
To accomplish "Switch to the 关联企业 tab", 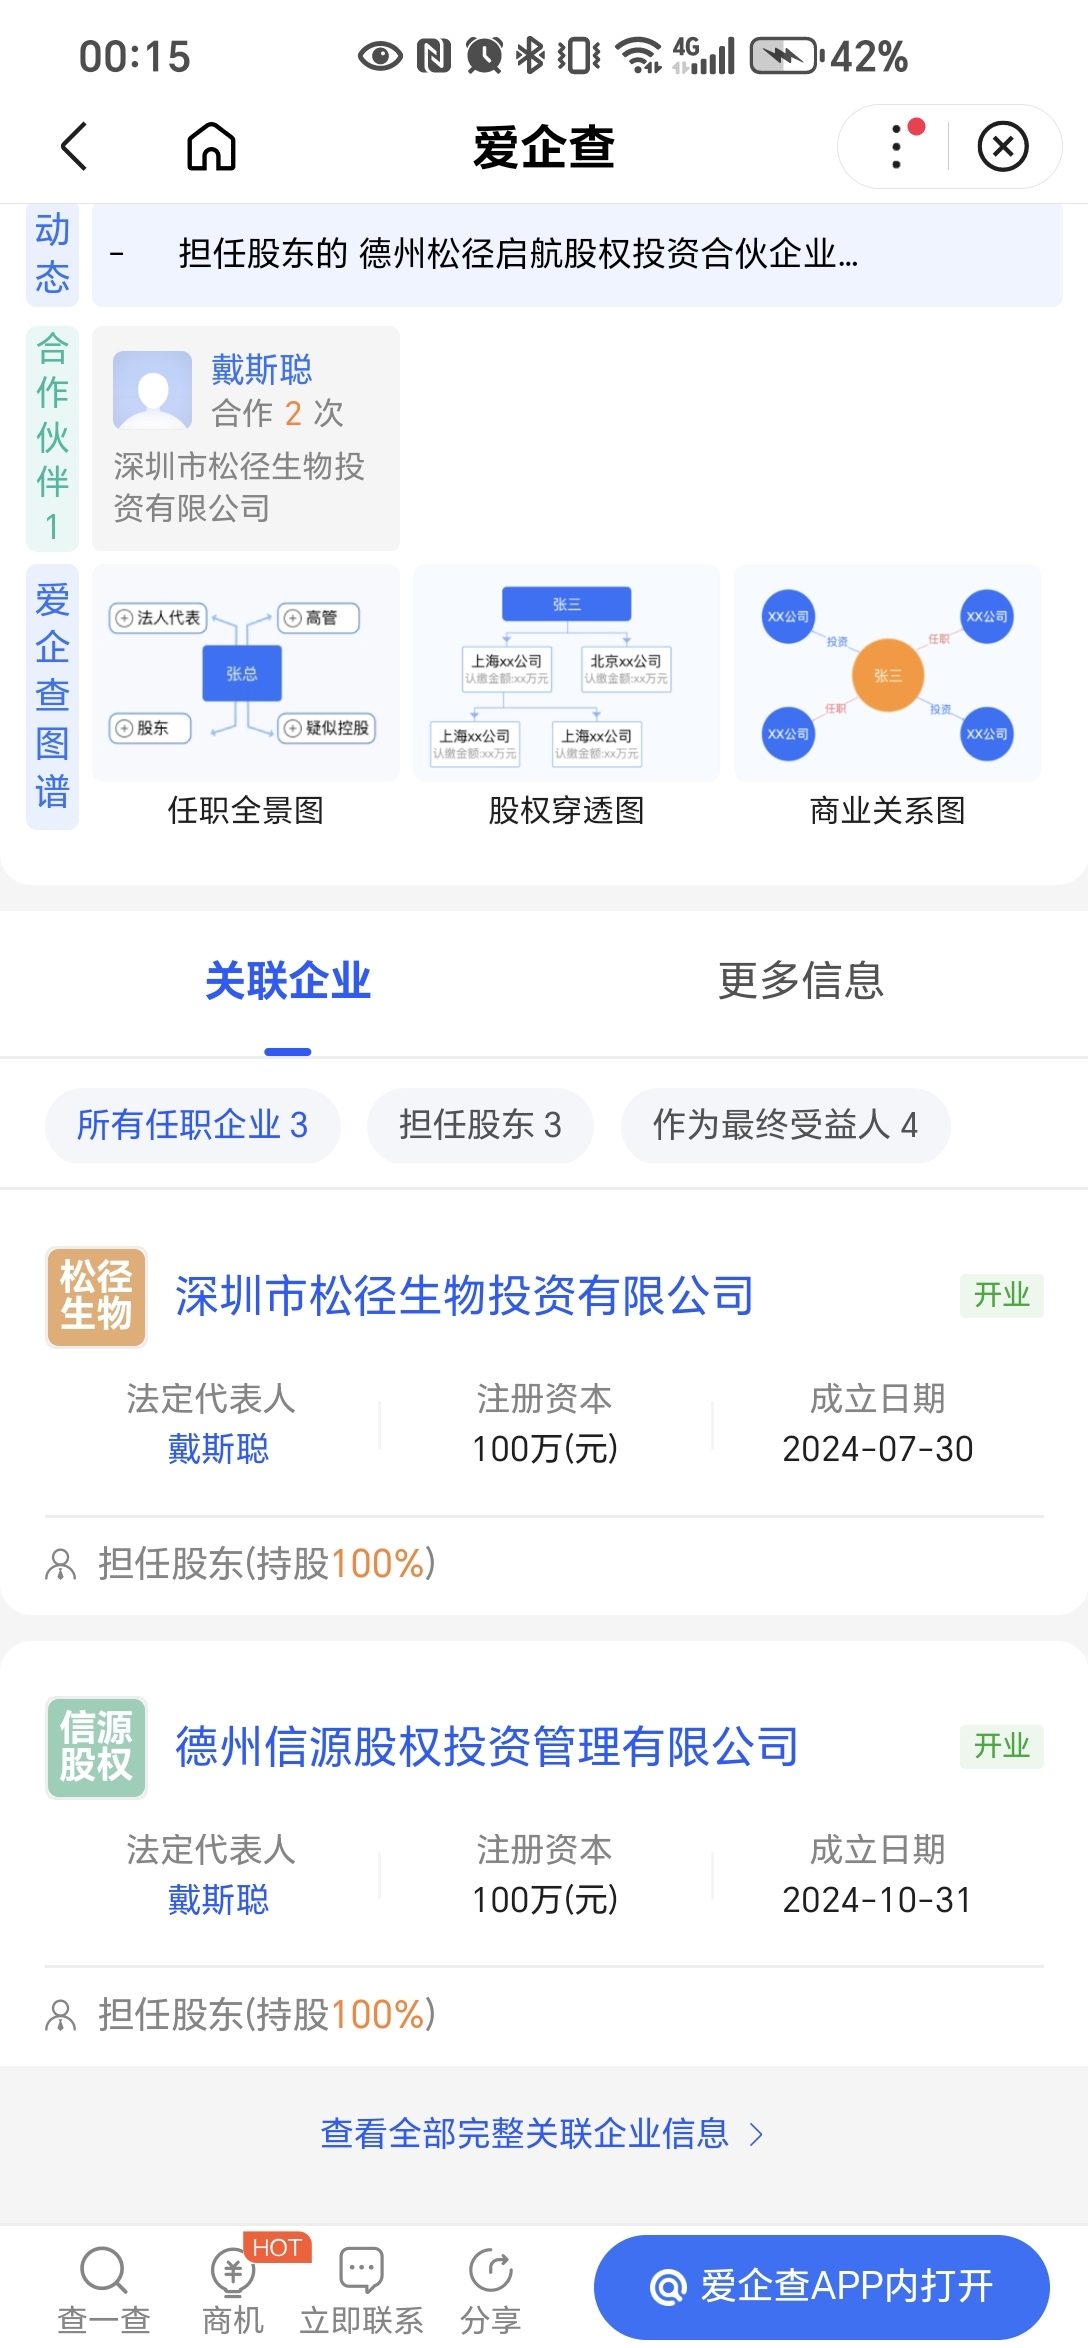I will pyautogui.click(x=288, y=981).
